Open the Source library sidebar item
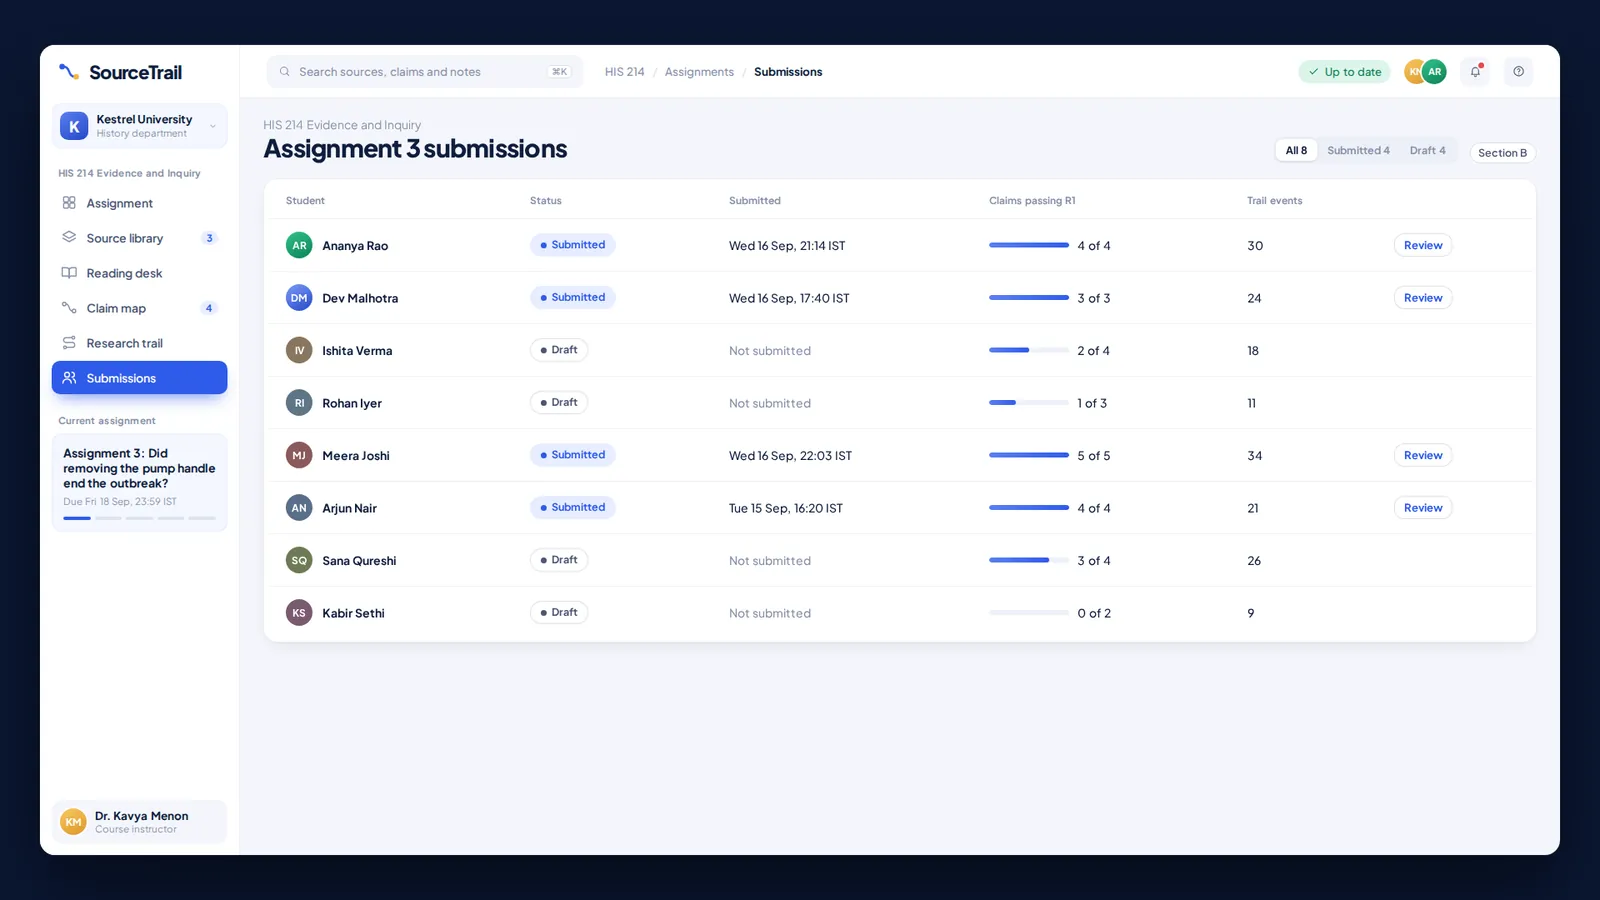 pos(139,238)
